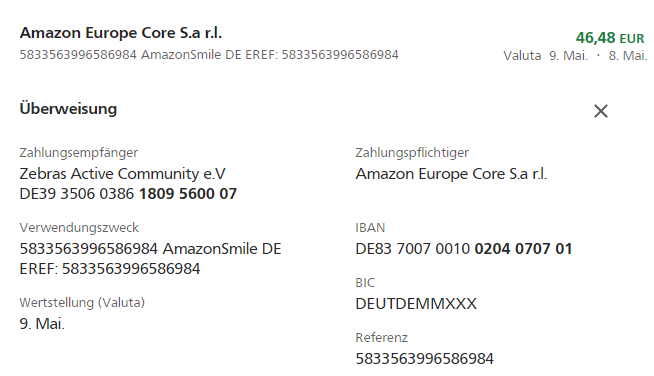Click Zebras Active Community e.V recipient name
Image resolution: width=654 pixels, height=376 pixels.
tap(122, 174)
